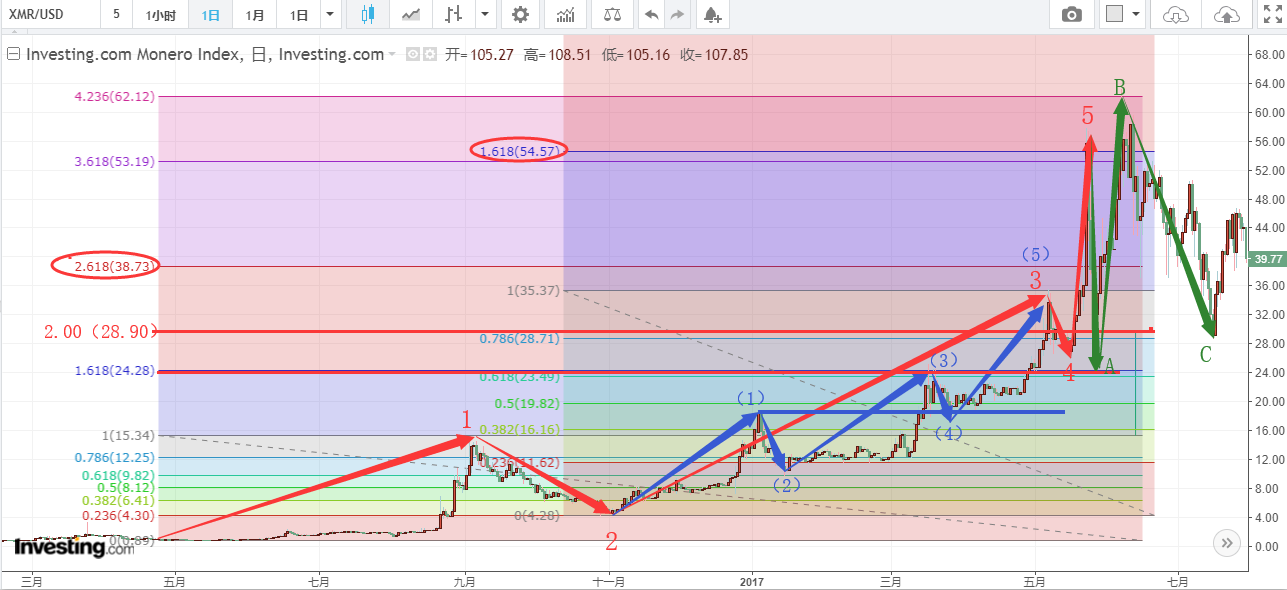Collapse the Monero Index legend box
1287x590 pixels.
[13, 55]
